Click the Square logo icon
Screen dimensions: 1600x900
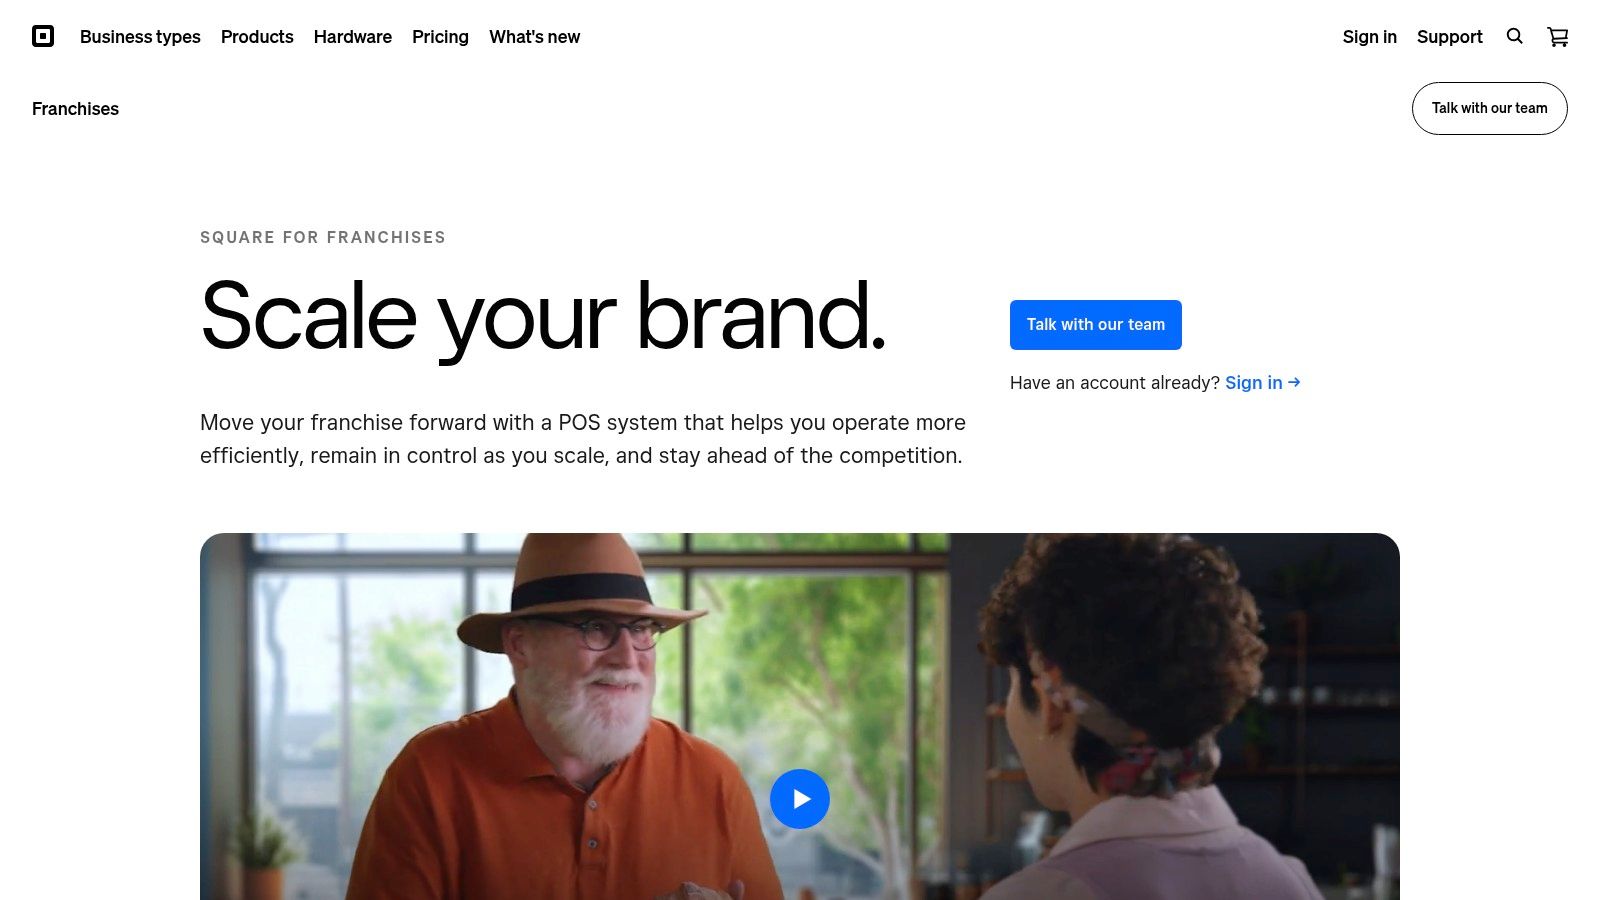click(x=43, y=37)
